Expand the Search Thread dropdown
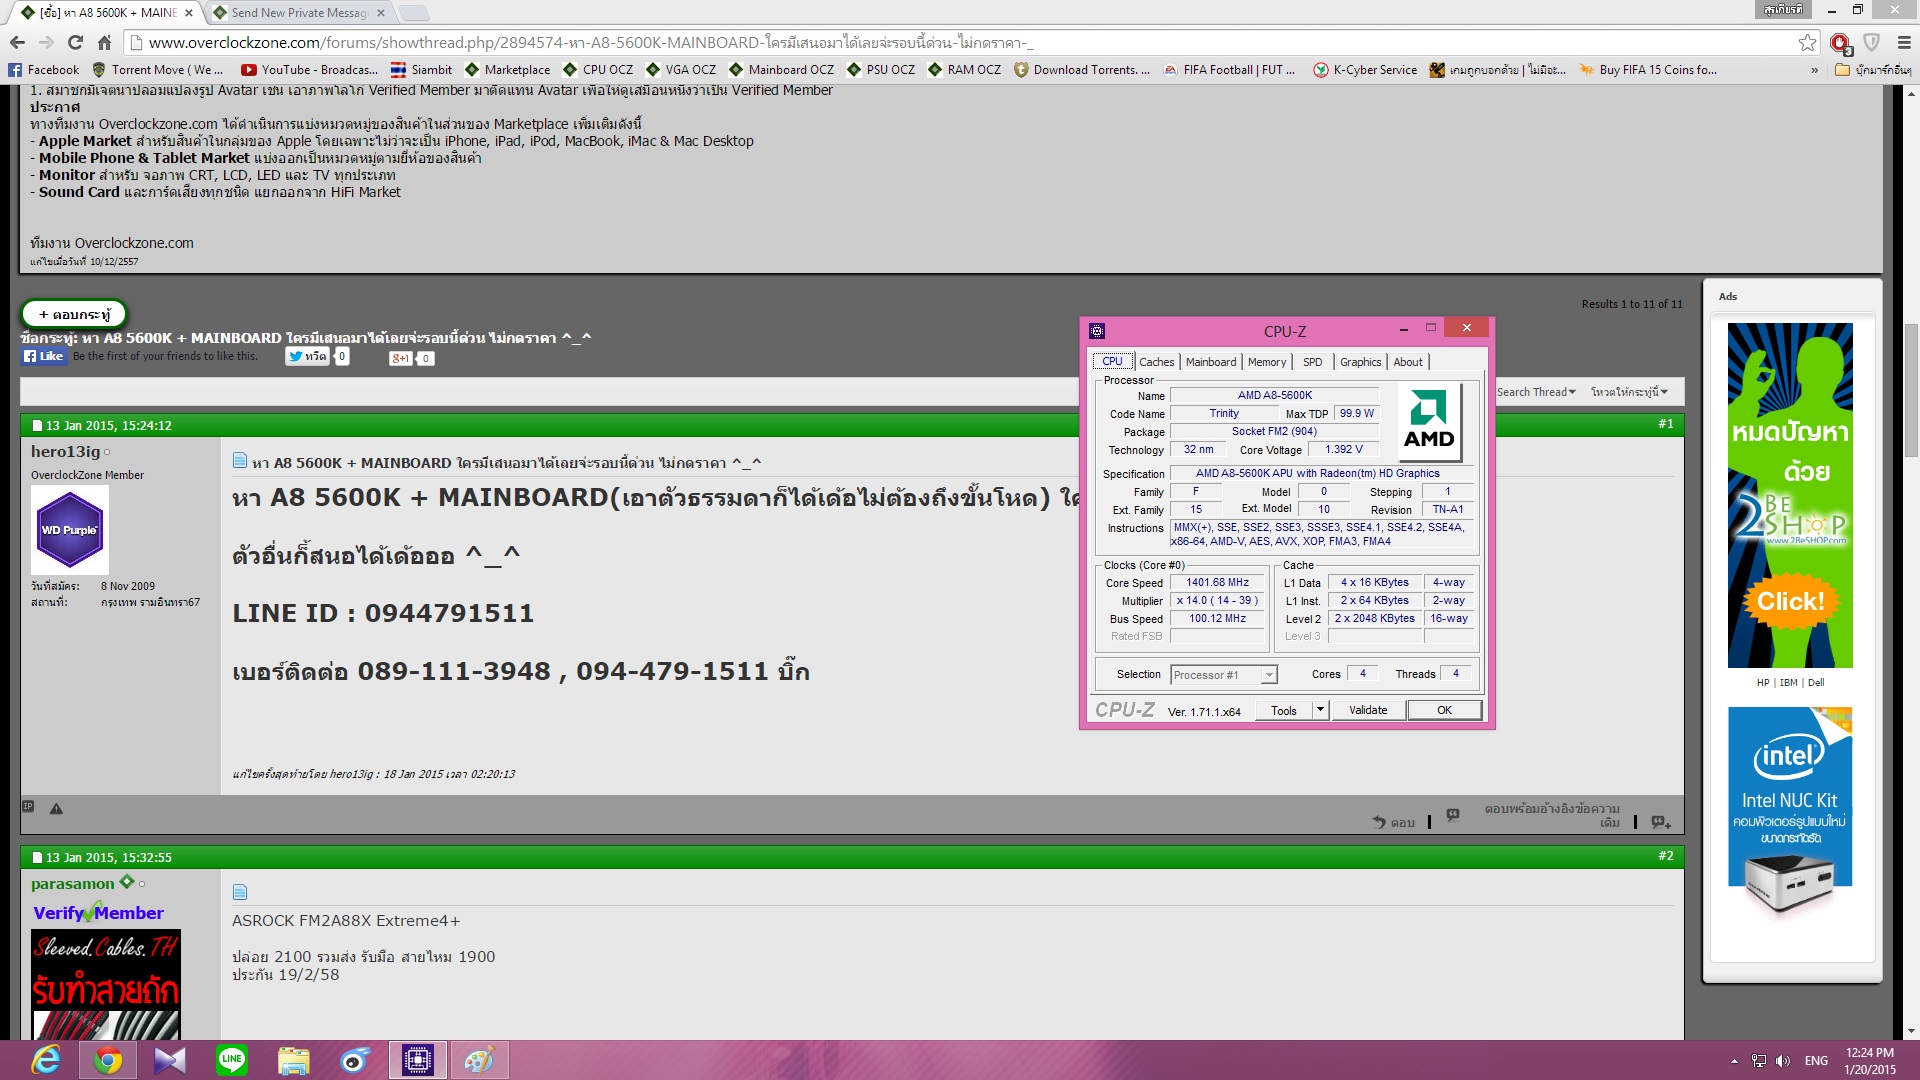The height and width of the screenshot is (1080, 1920). [x=1535, y=392]
